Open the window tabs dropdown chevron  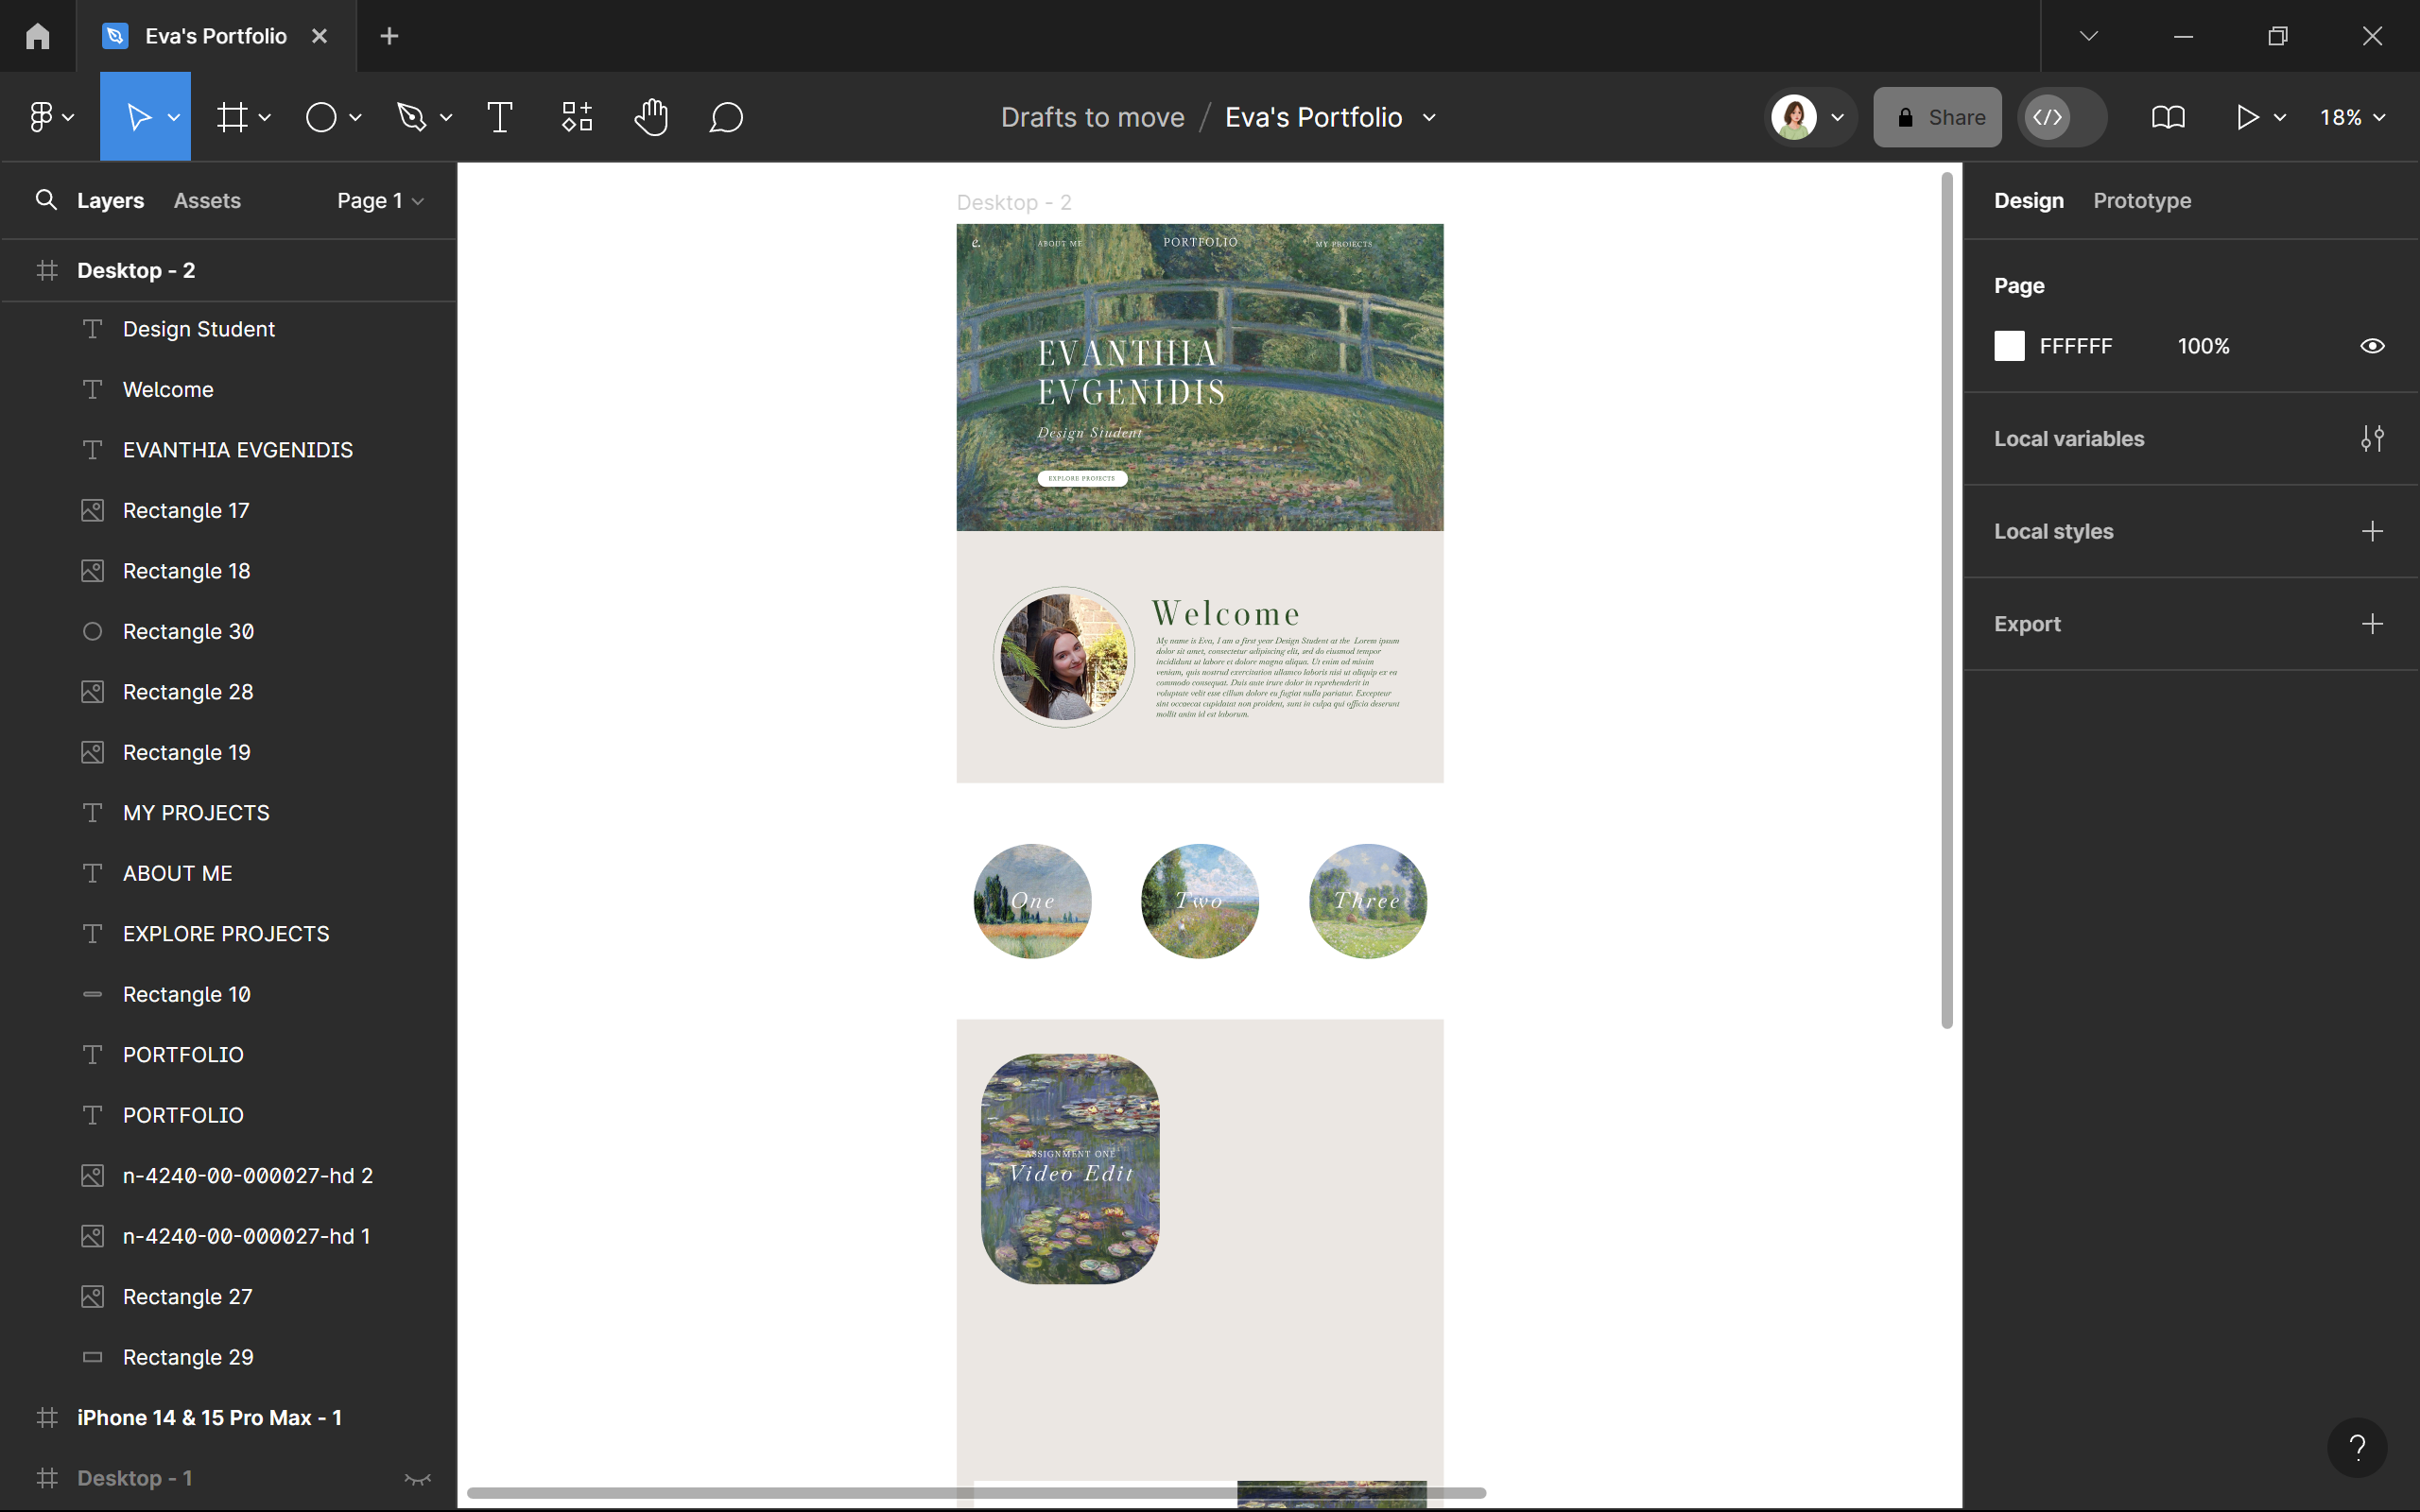tap(2089, 36)
